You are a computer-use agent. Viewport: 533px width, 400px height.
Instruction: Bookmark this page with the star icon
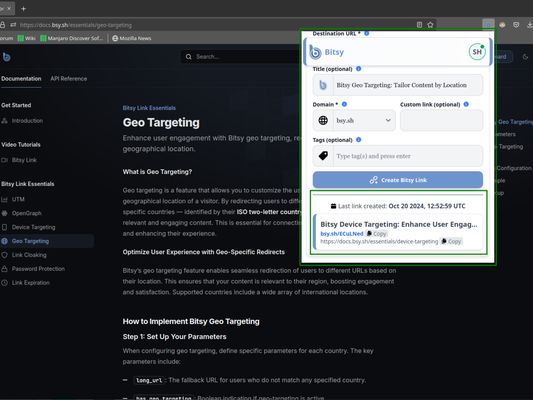click(430, 25)
